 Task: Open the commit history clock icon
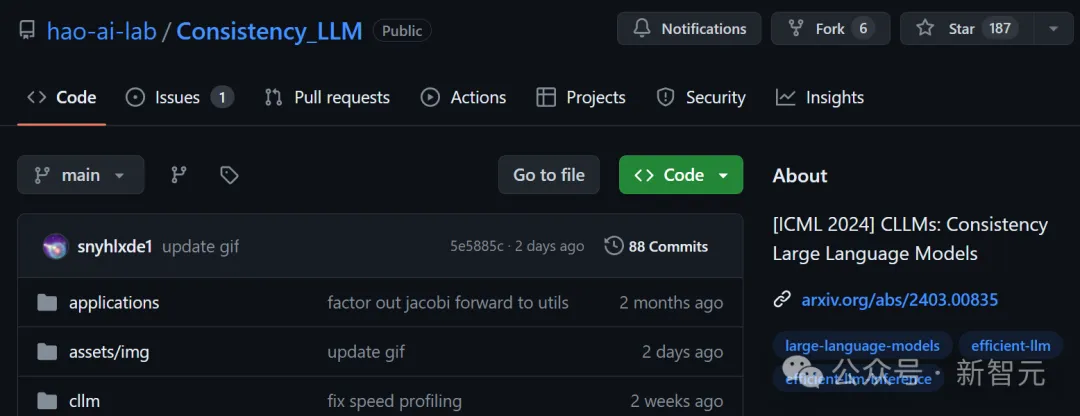[x=614, y=246]
